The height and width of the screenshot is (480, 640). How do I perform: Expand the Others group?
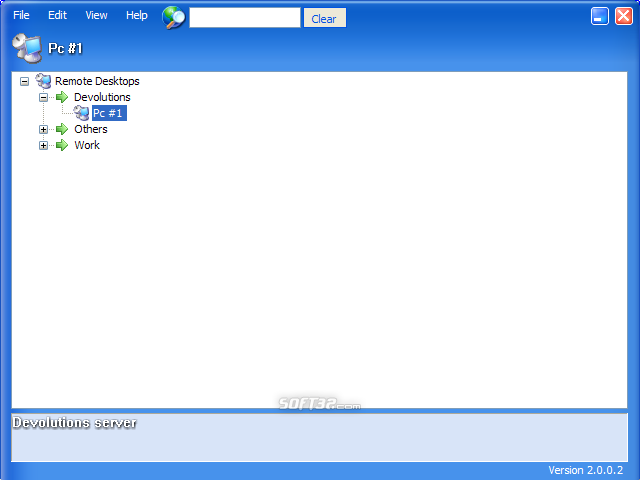click(43, 129)
